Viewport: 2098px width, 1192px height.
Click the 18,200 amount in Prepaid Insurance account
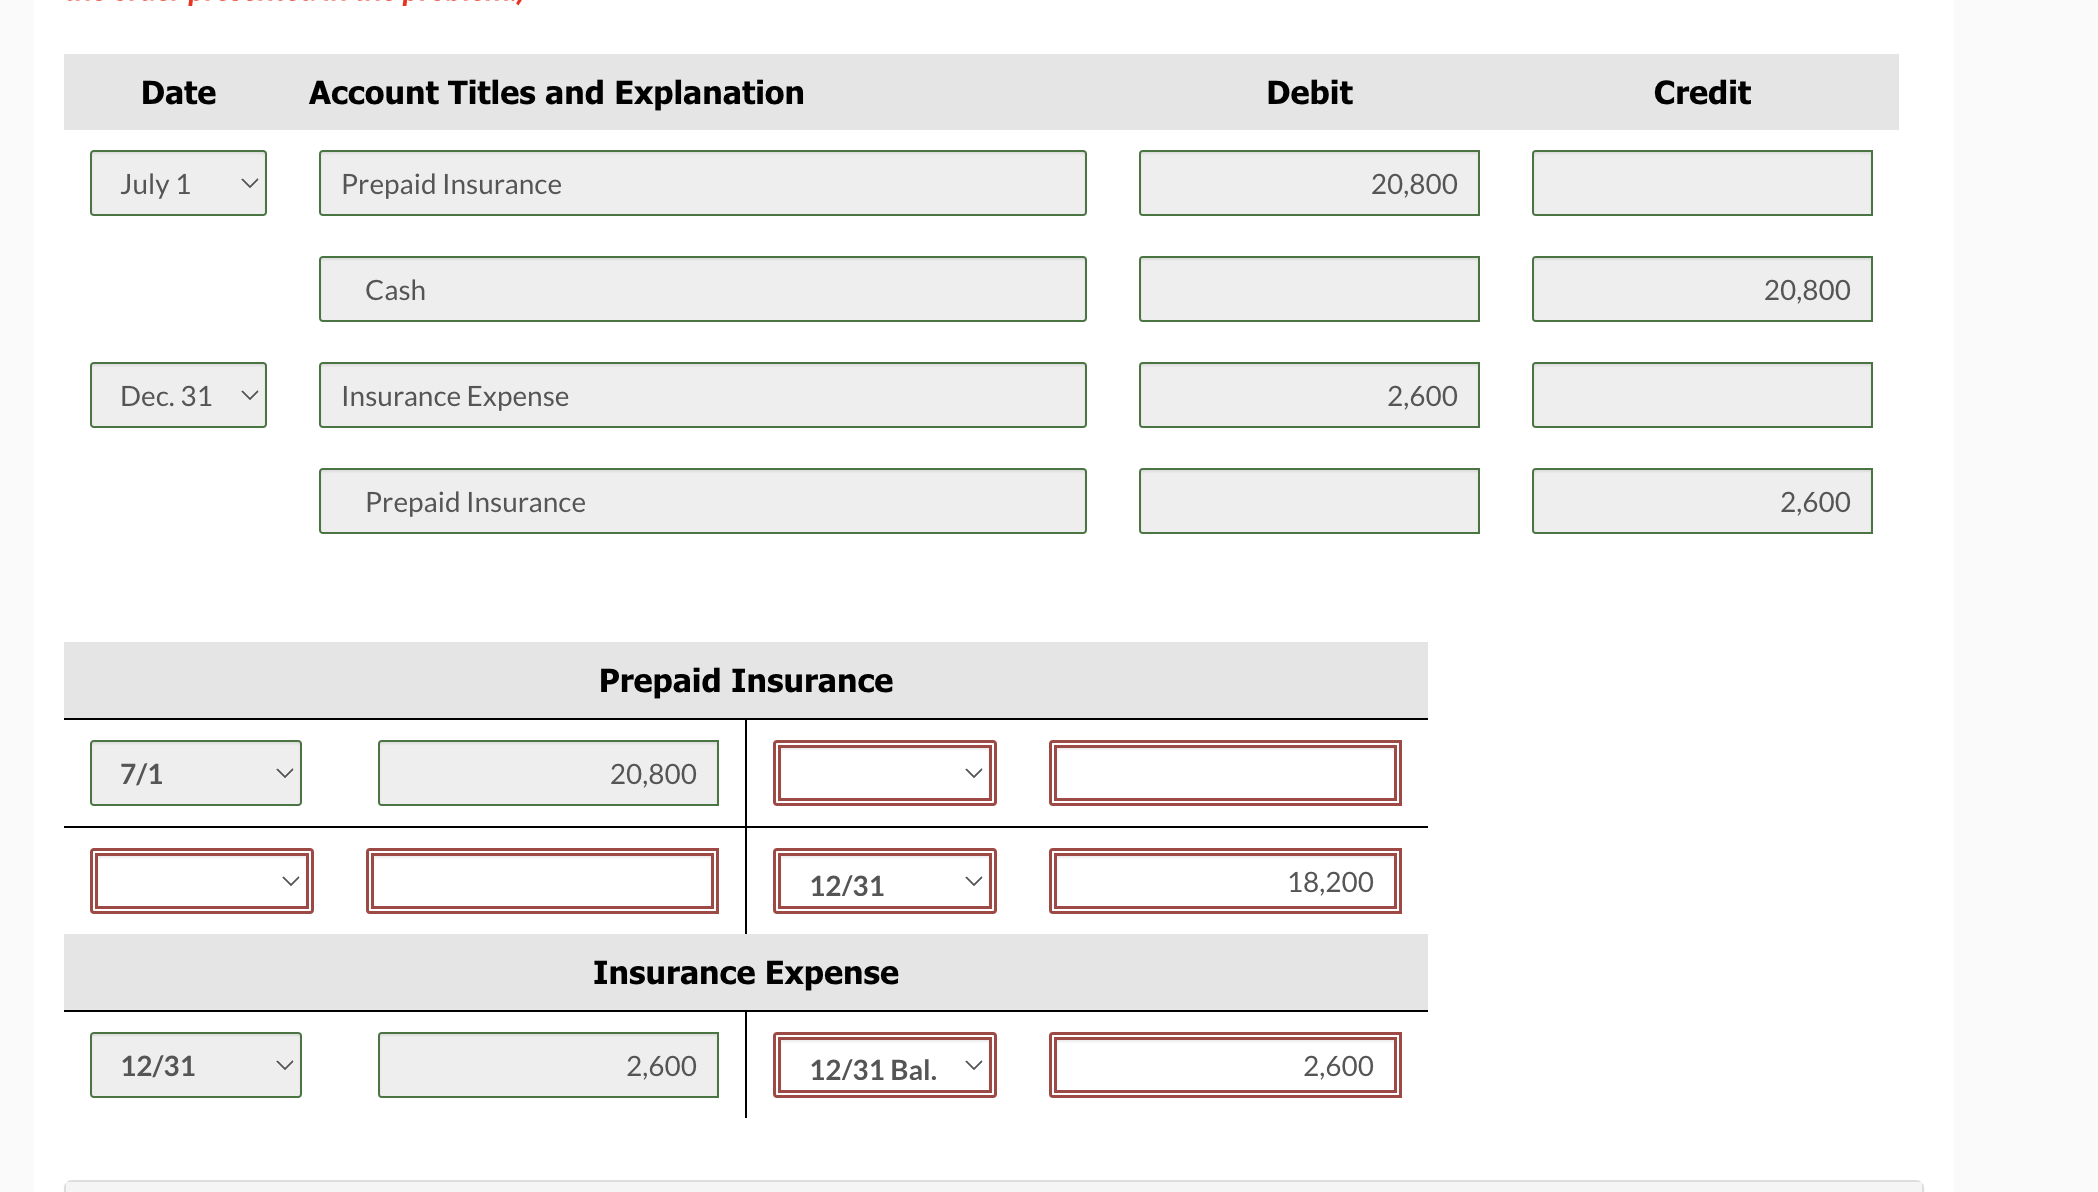pyautogui.click(x=1224, y=881)
